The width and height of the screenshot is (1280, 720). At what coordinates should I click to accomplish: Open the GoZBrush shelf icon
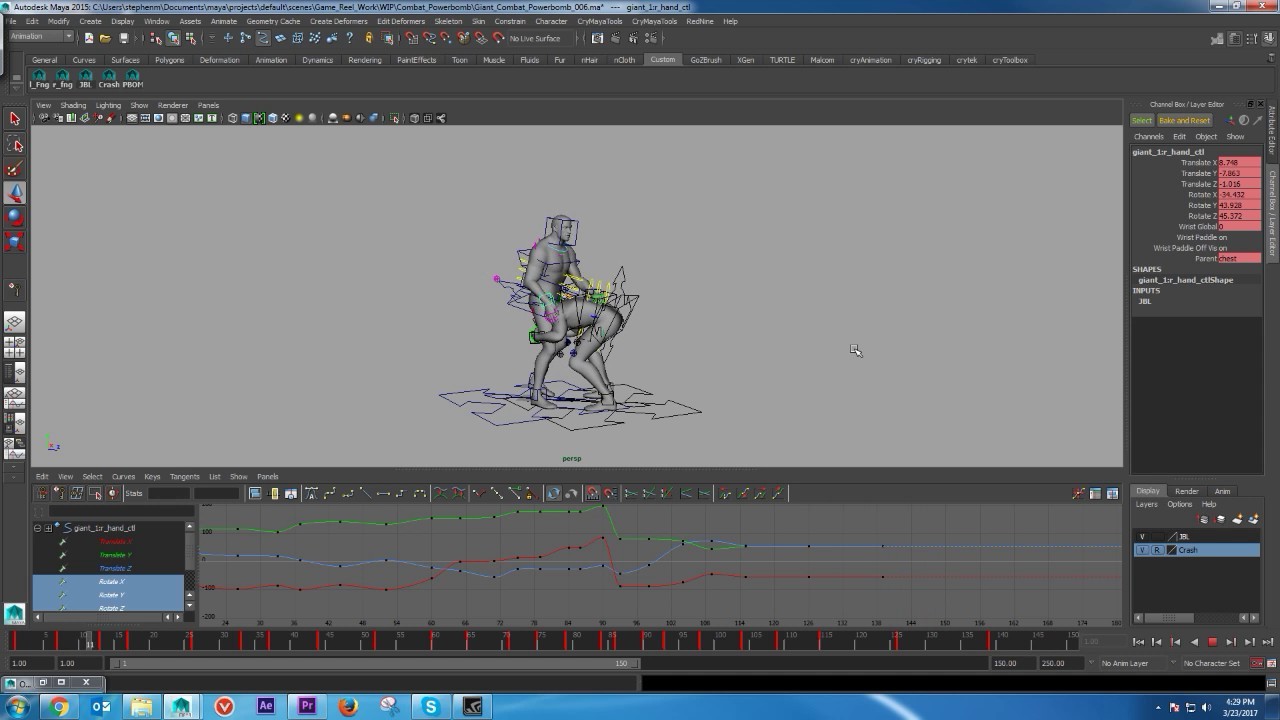[705, 60]
